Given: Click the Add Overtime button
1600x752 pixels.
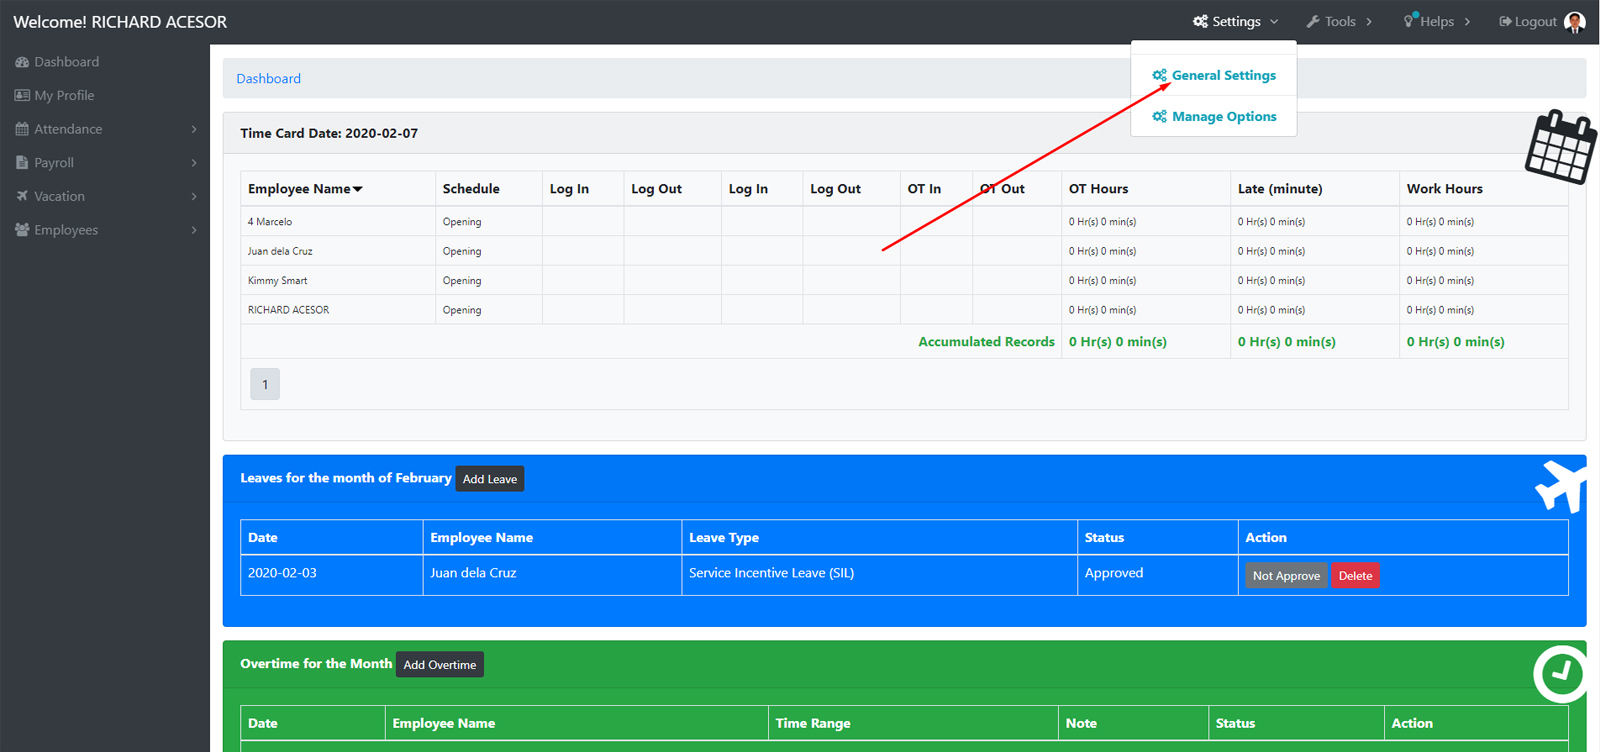Looking at the screenshot, I should (440, 665).
